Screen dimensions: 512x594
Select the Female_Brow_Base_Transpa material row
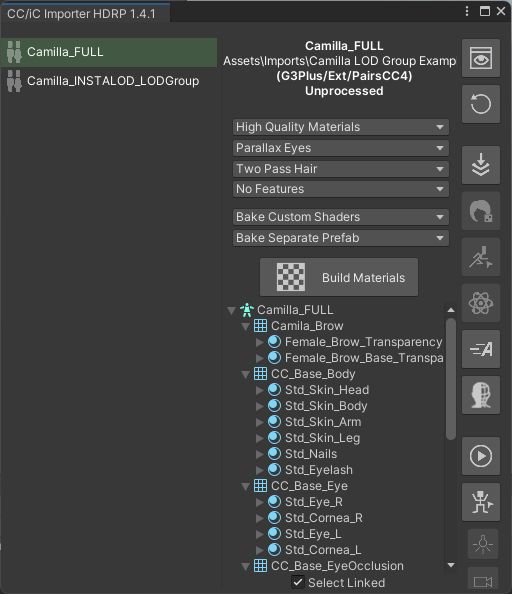[364, 358]
